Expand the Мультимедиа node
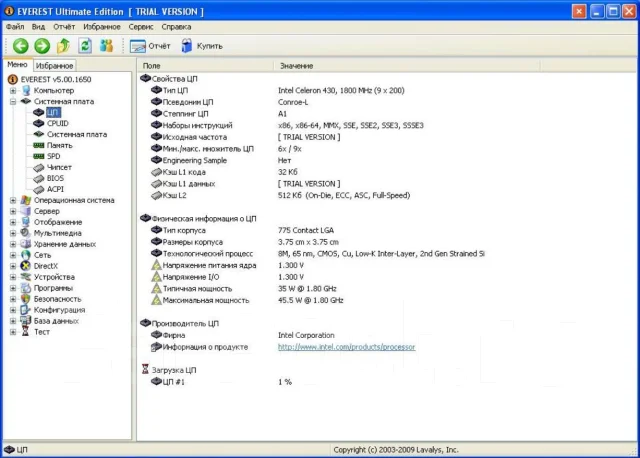Image resolution: width=640 pixels, height=458 pixels. point(13,233)
